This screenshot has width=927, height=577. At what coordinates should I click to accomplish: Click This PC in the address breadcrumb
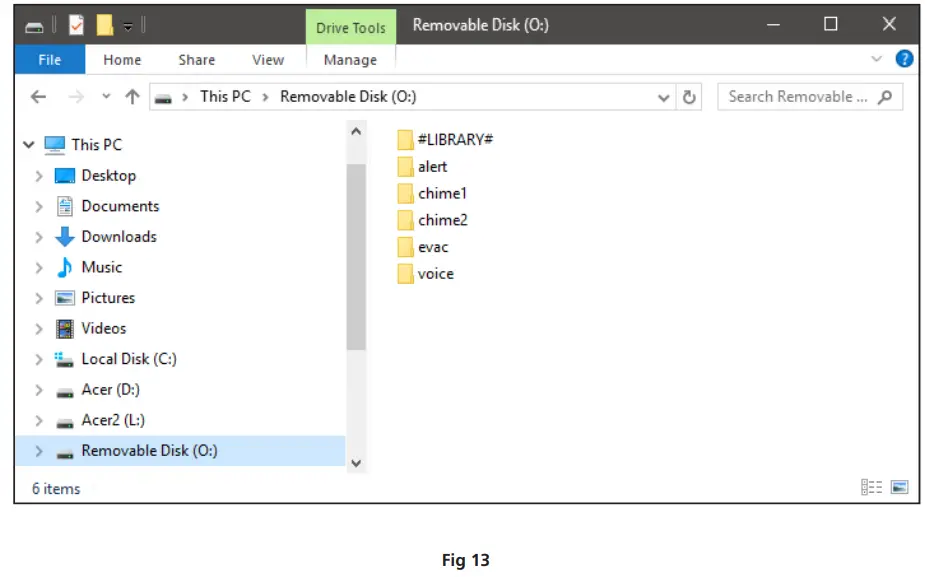225,96
